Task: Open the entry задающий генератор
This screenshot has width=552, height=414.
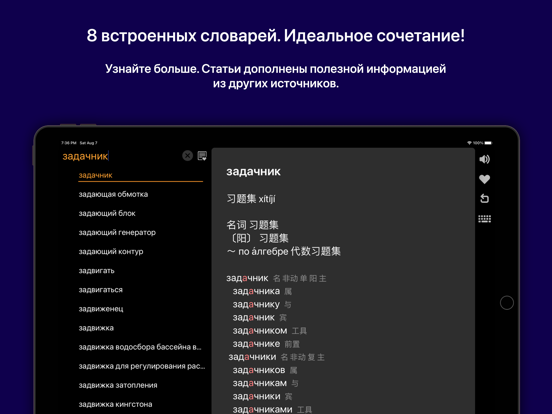Action: (x=117, y=232)
